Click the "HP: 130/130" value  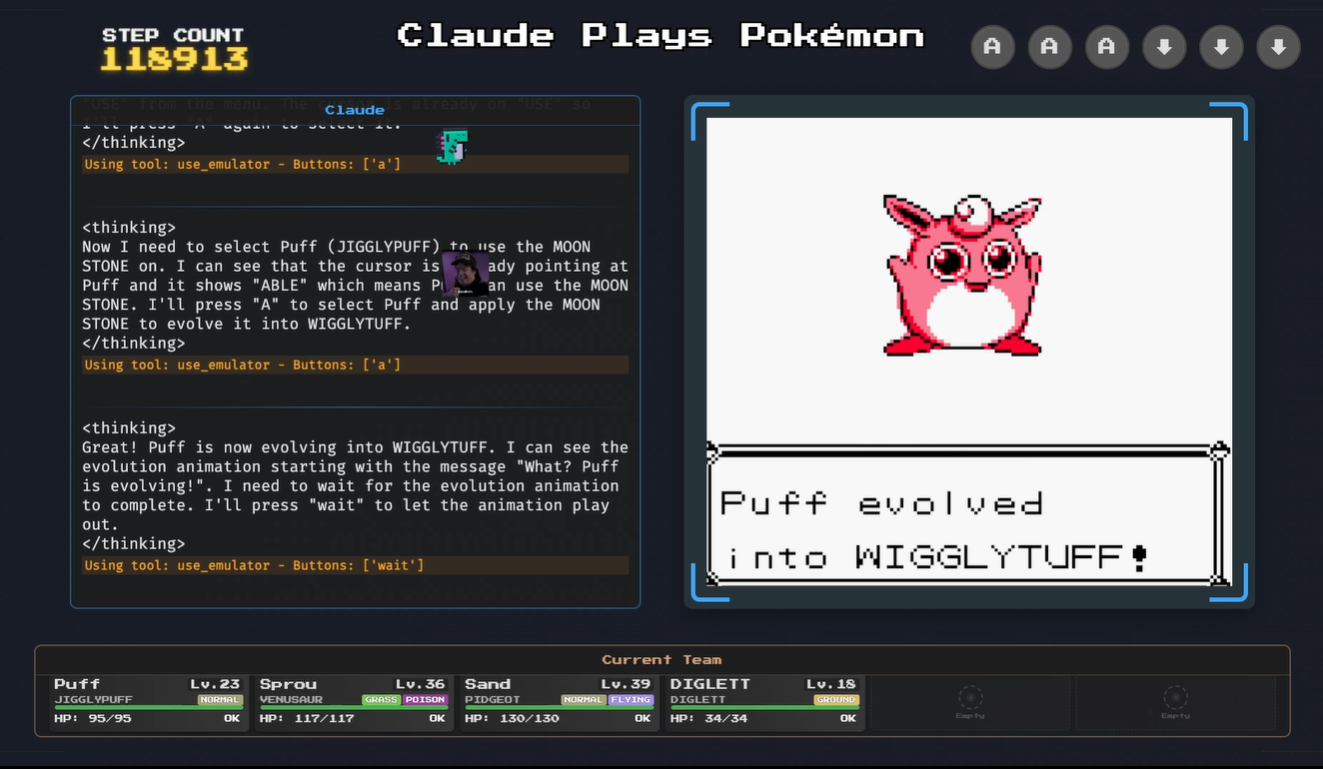click(512, 718)
